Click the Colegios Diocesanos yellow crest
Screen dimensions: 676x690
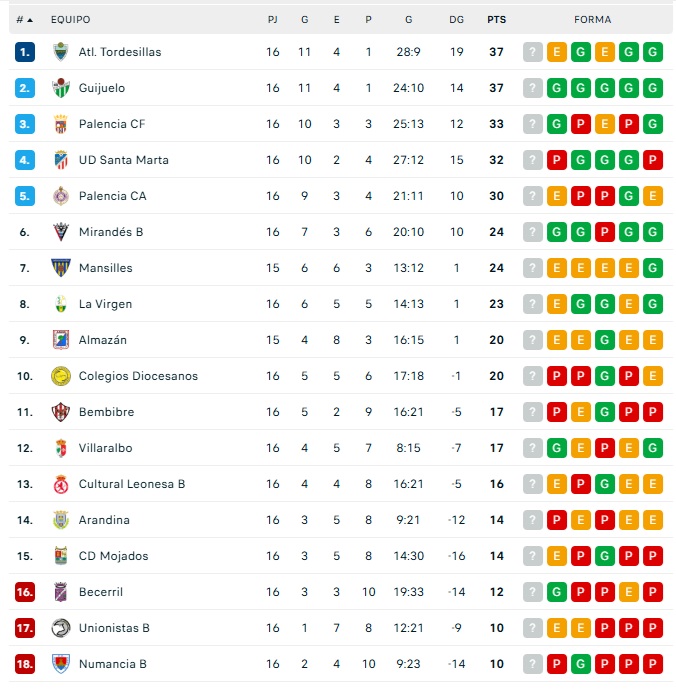click(61, 376)
